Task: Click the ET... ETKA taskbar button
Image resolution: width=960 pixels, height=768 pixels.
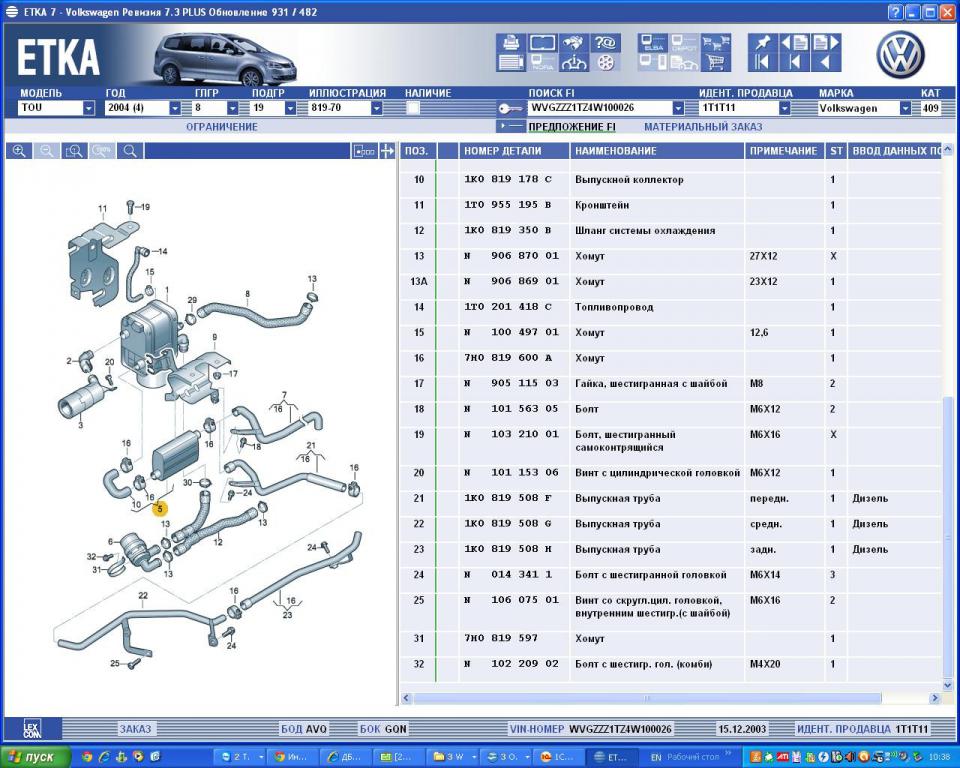Action: 612,757
